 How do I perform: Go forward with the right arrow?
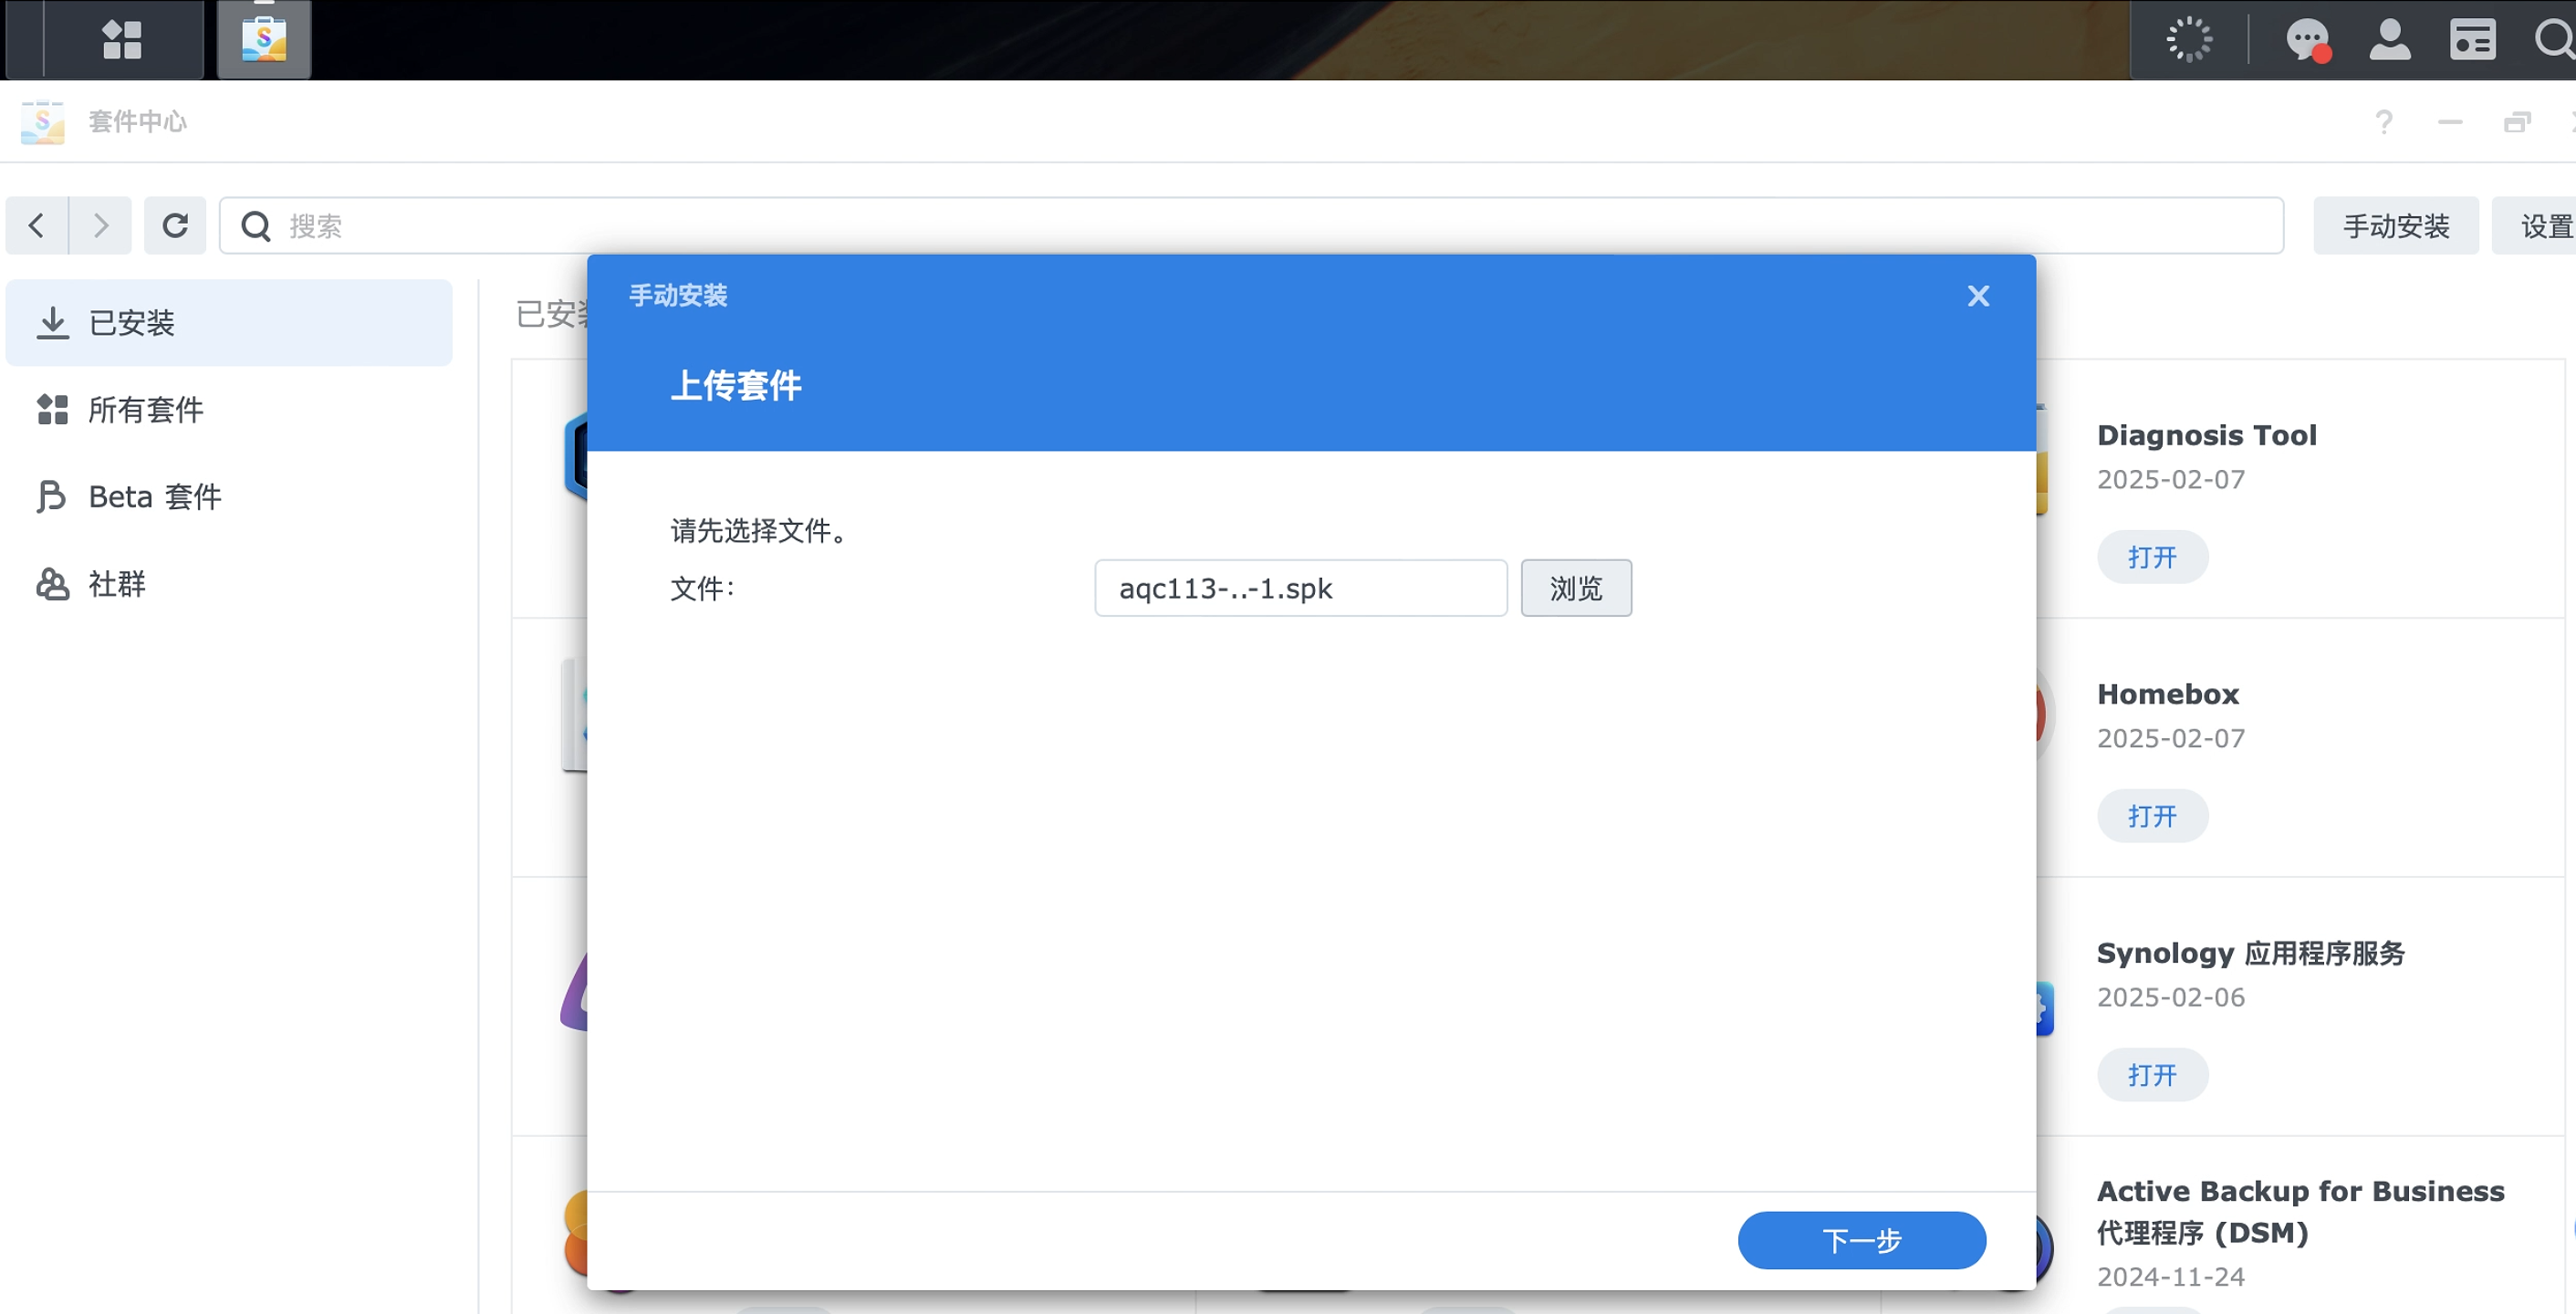tap(100, 225)
